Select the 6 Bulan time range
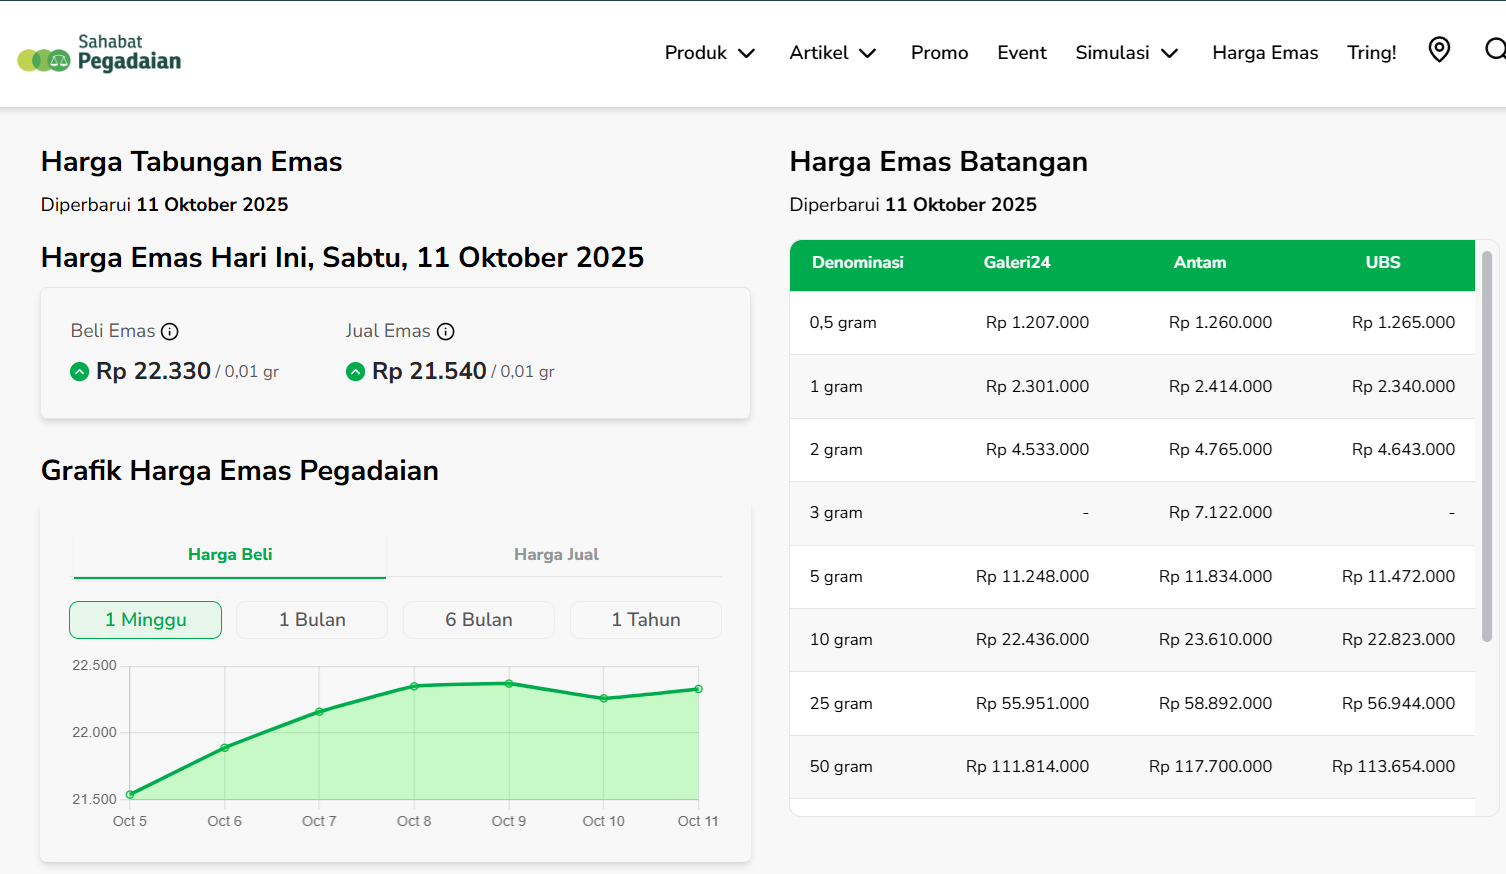The image size is (1506, 874). point(478,620)
